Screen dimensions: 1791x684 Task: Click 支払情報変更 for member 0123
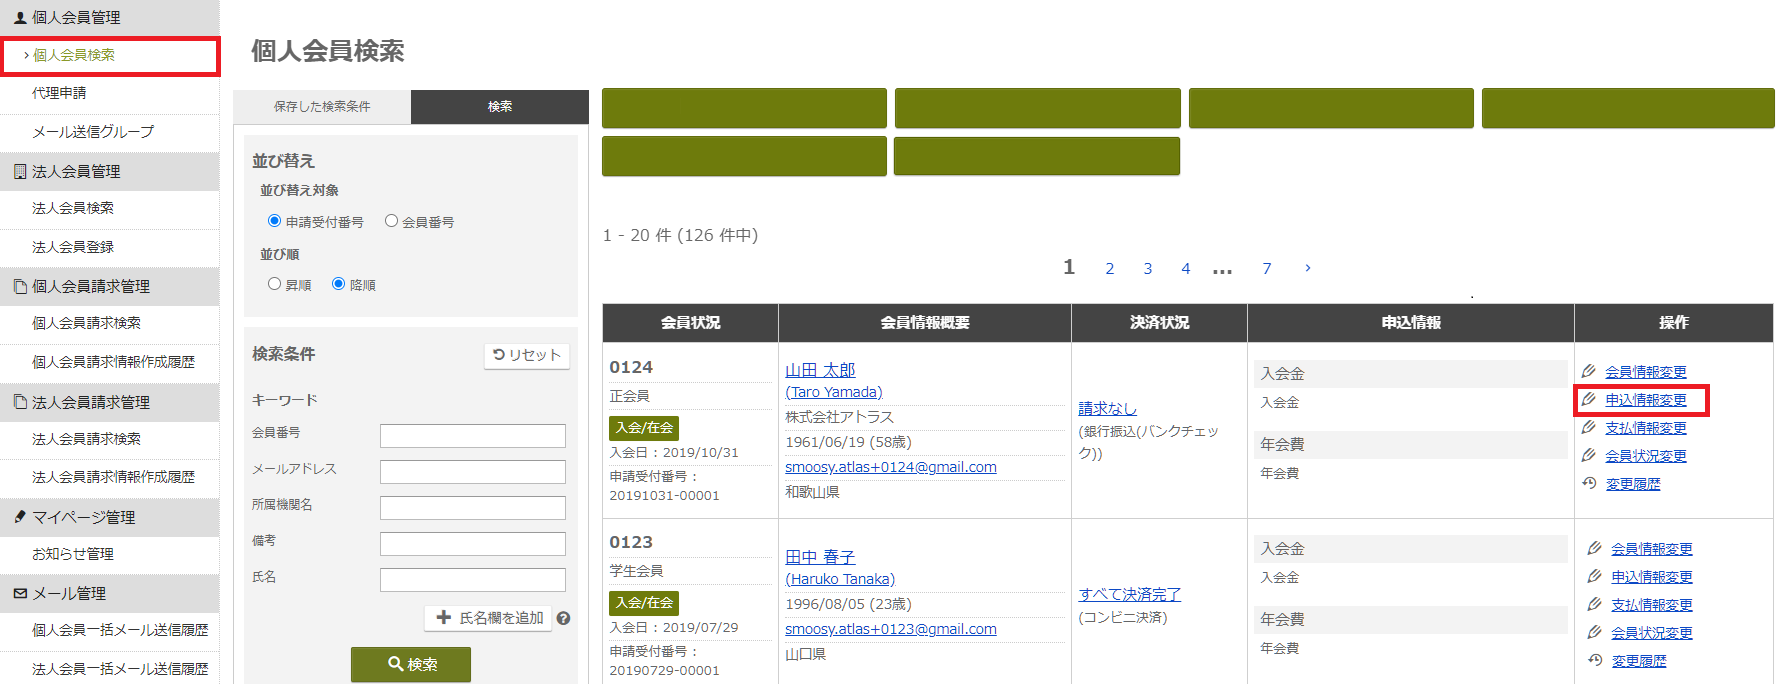coord(1652,605)
